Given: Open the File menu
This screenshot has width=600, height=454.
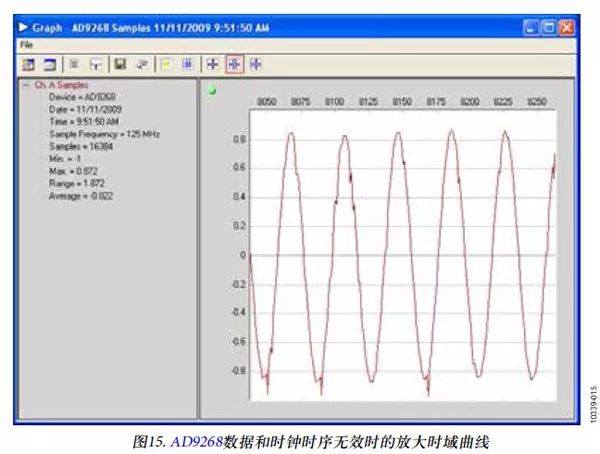Looking at the screenshot, I should [x=26, y=45].
